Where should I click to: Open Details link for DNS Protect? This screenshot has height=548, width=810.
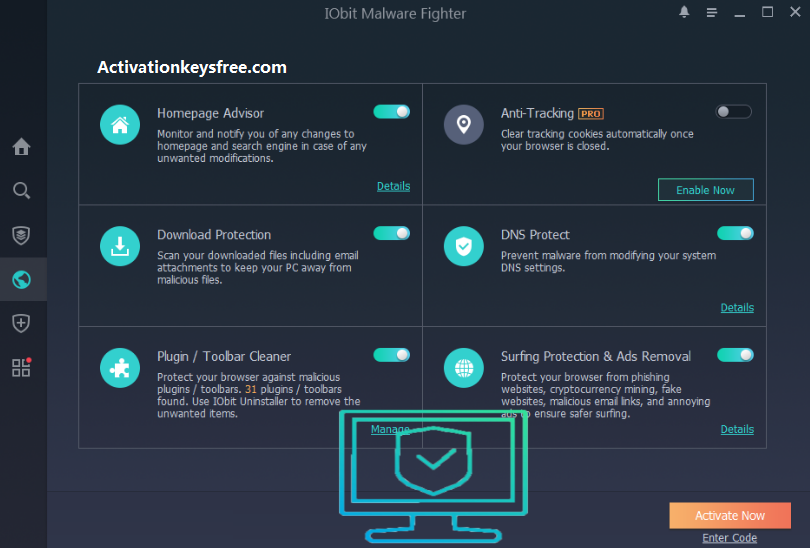coord(737,307)
